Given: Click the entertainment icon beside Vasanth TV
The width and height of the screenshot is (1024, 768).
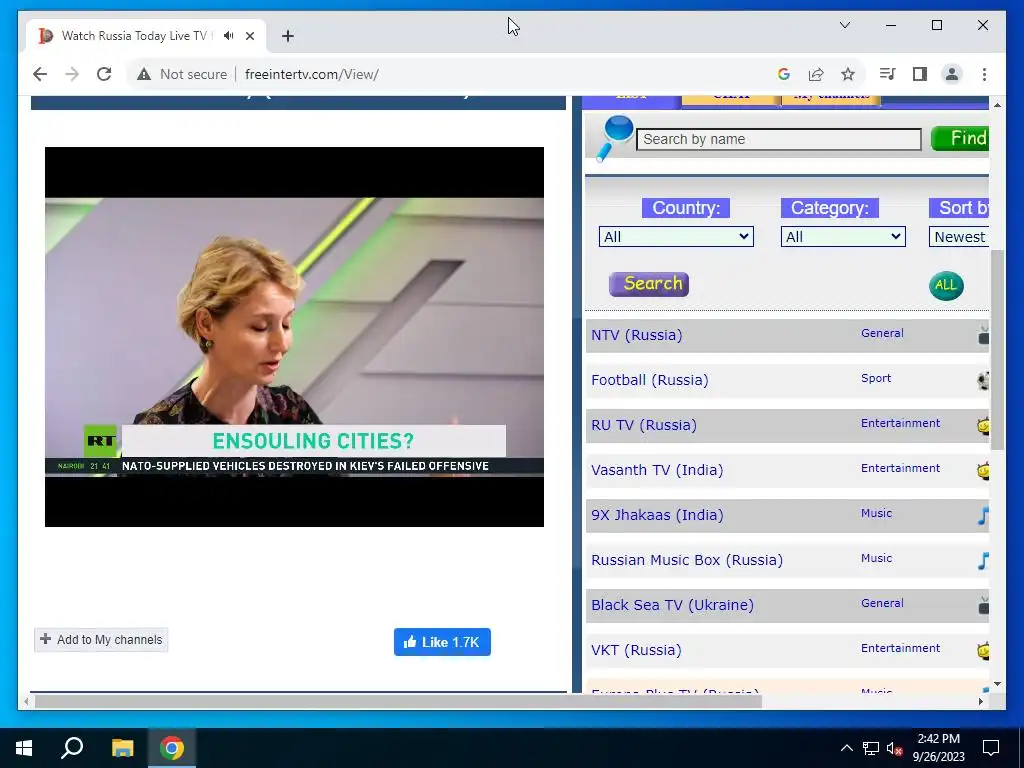Looking at the screenshot, I should pyautogui.click(x=984, y=470).
